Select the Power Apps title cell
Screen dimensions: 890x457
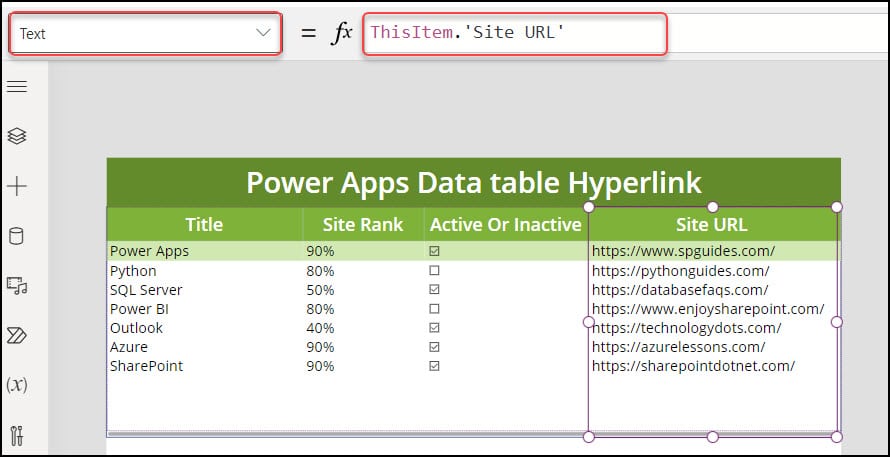click(x=149, y=251)
